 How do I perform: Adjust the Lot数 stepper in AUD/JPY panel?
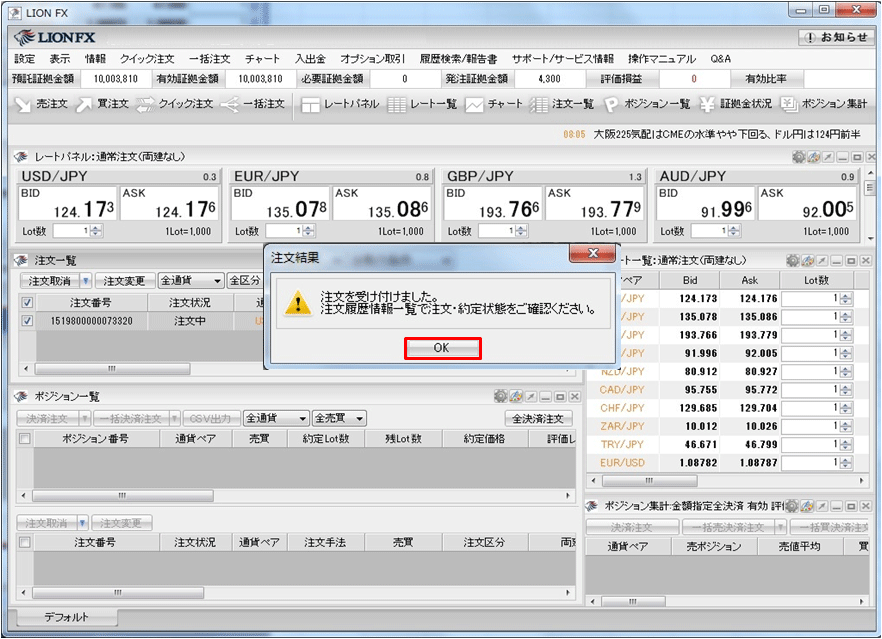point(734,231)
